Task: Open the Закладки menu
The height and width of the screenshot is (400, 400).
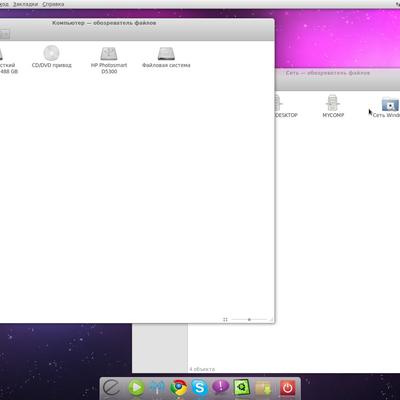Action: (25, 4)
